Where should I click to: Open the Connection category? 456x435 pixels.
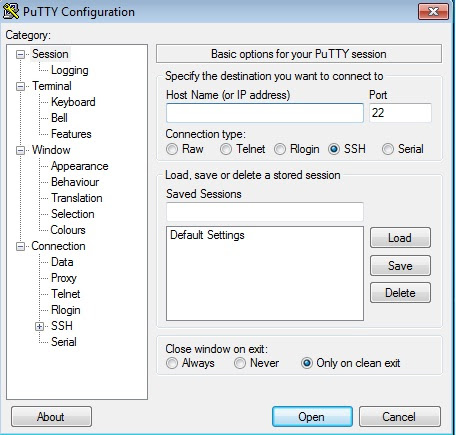[x=58, y=246]
